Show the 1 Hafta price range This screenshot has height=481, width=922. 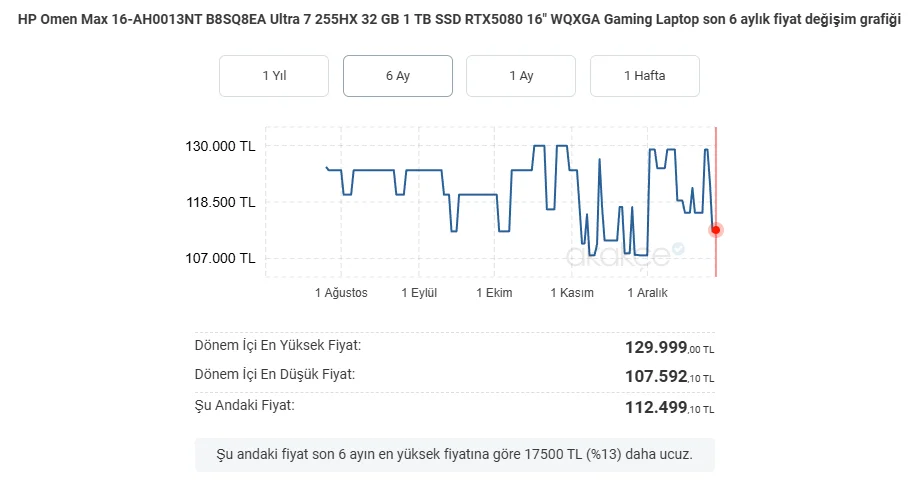pos(644,76)
